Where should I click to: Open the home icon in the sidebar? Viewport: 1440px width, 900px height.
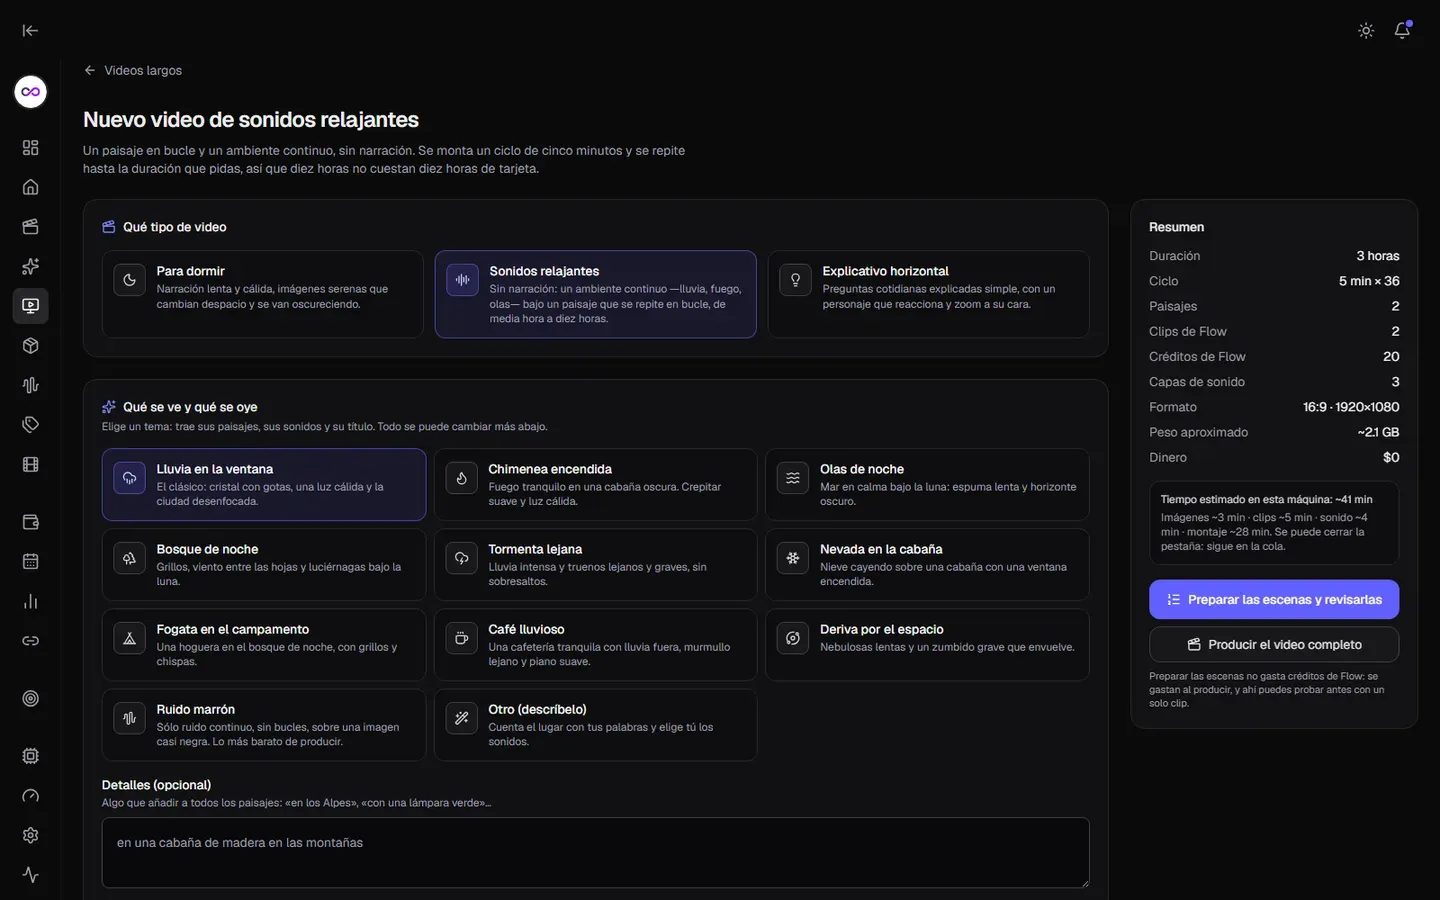pyautogui.click(x=31, y=187)
